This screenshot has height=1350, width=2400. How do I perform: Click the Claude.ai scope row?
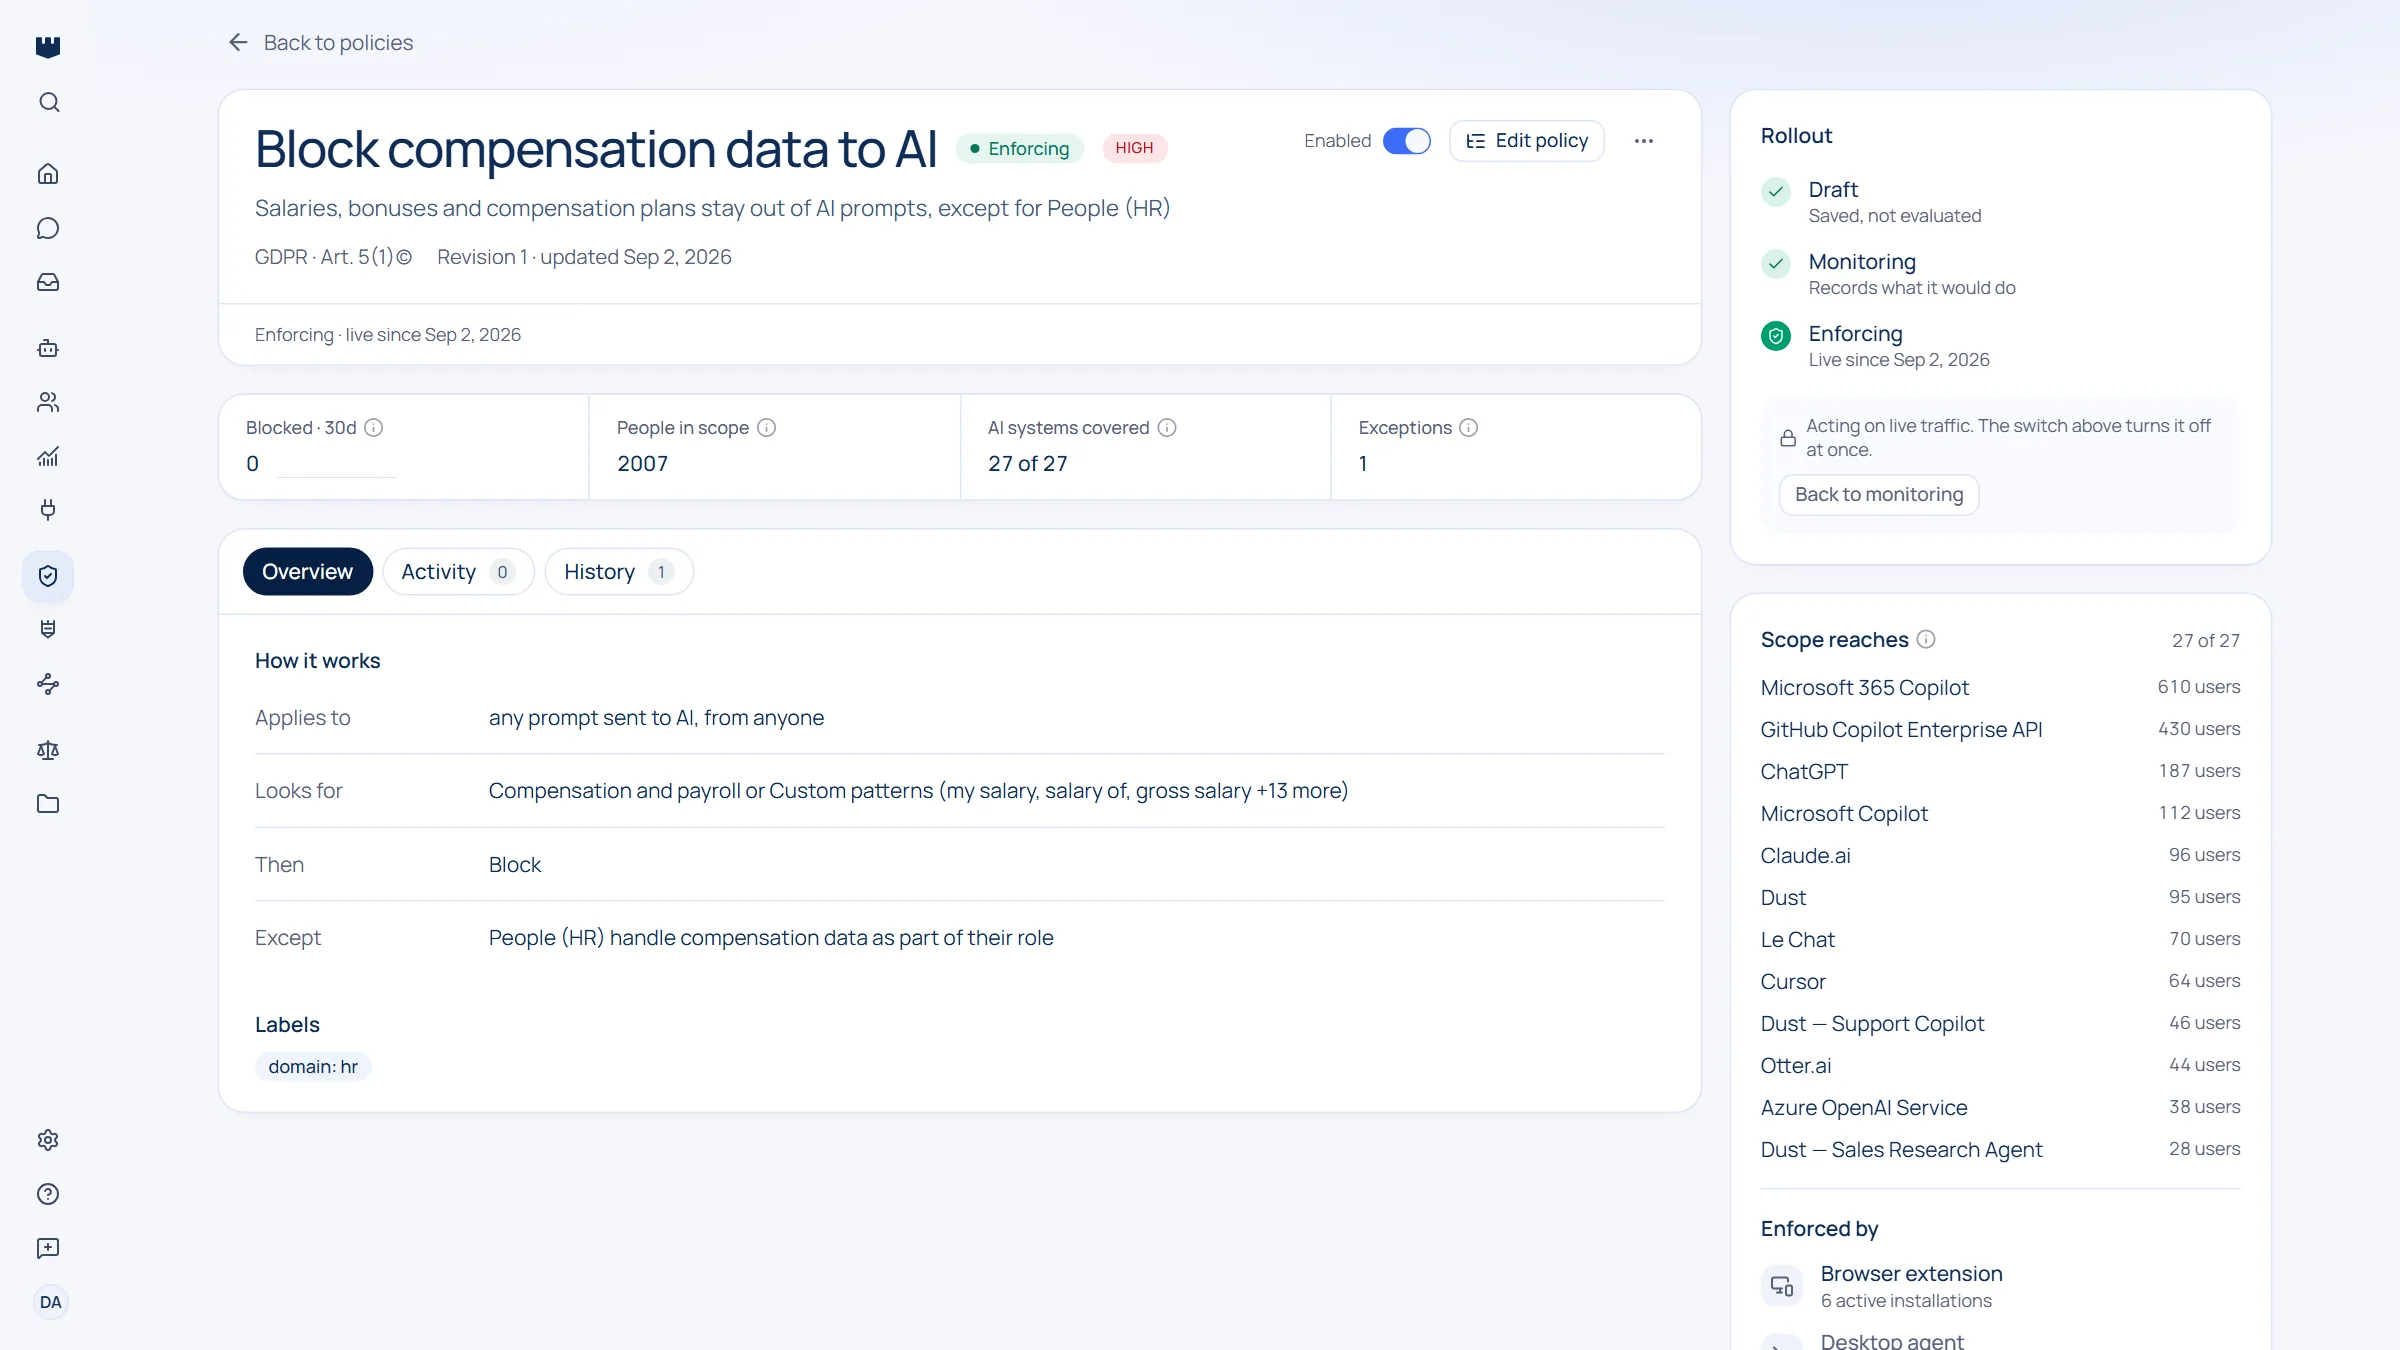coord(2000,856)
